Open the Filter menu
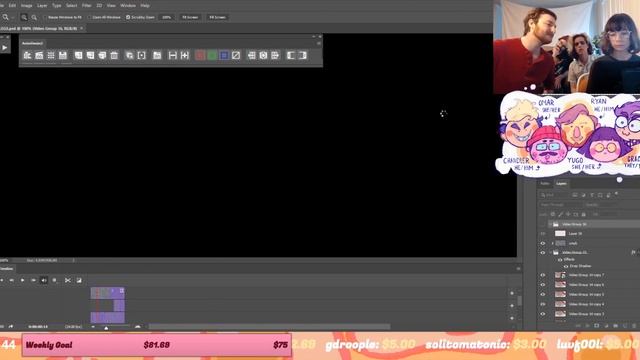 click(87, 6)
